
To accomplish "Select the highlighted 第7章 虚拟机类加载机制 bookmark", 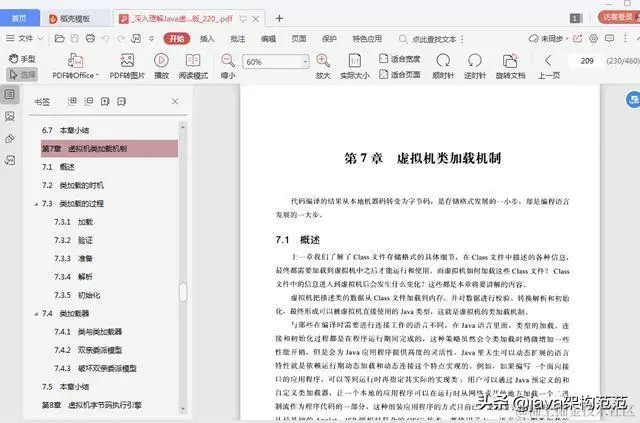I will (x=109, y=149).
